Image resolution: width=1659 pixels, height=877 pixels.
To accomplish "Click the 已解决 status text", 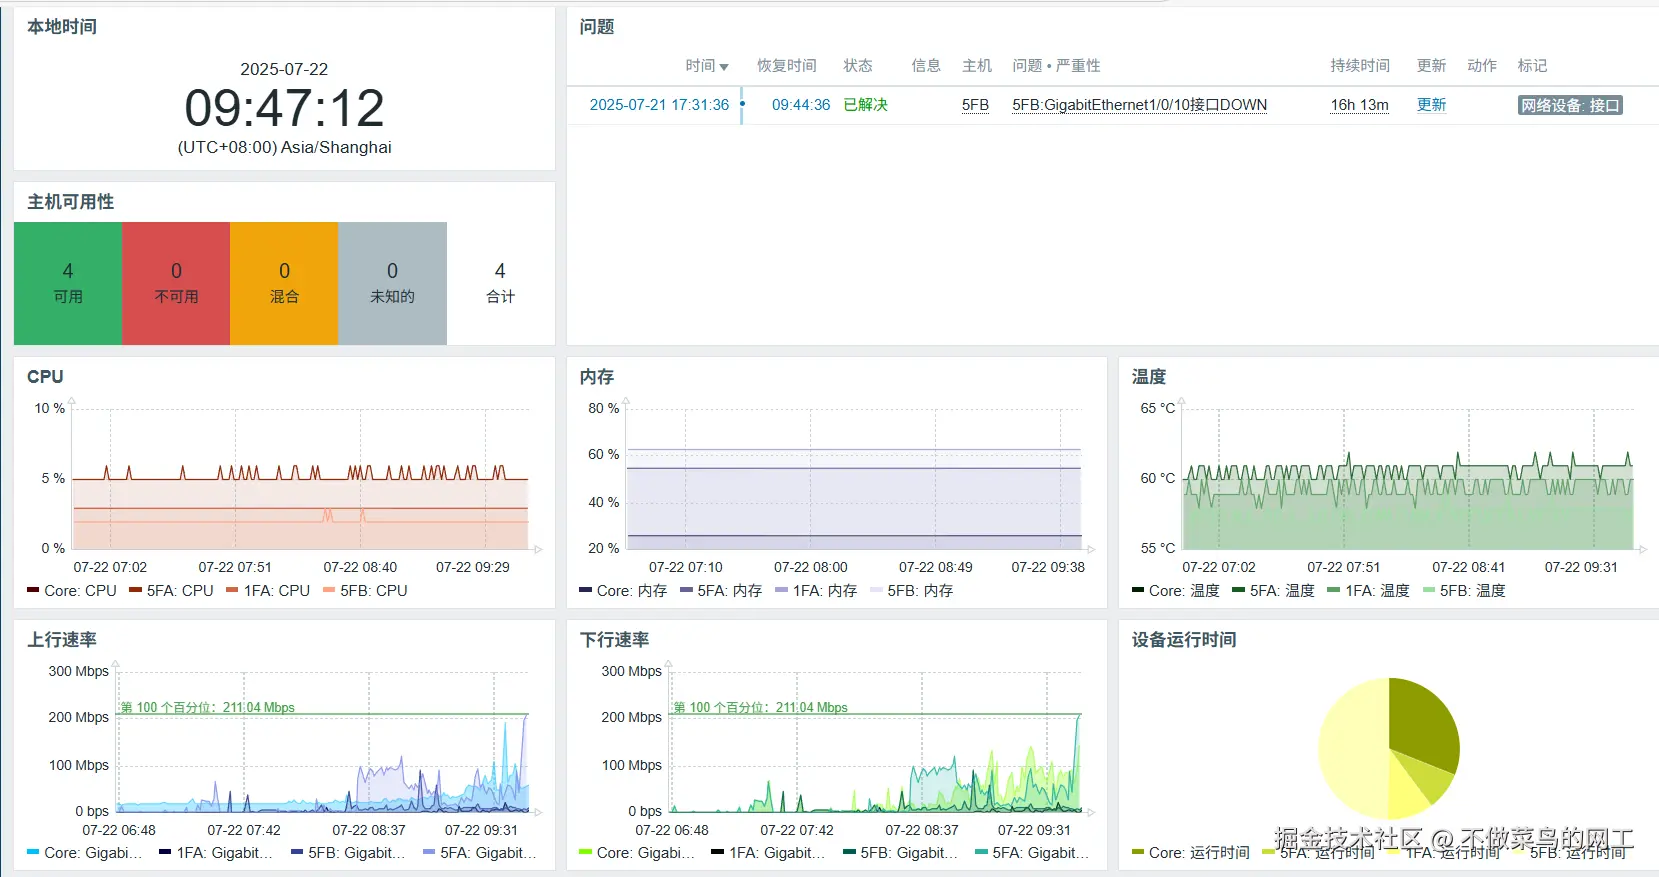I will [866, 105].
